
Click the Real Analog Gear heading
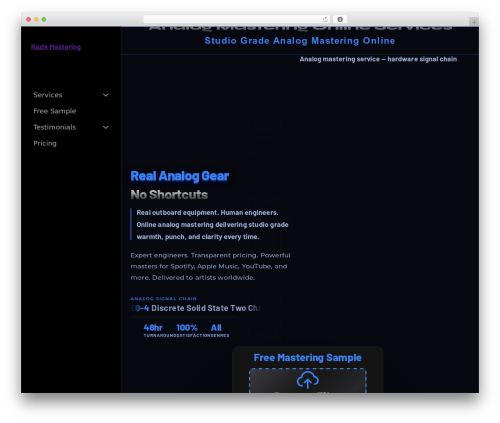point(180,176)
